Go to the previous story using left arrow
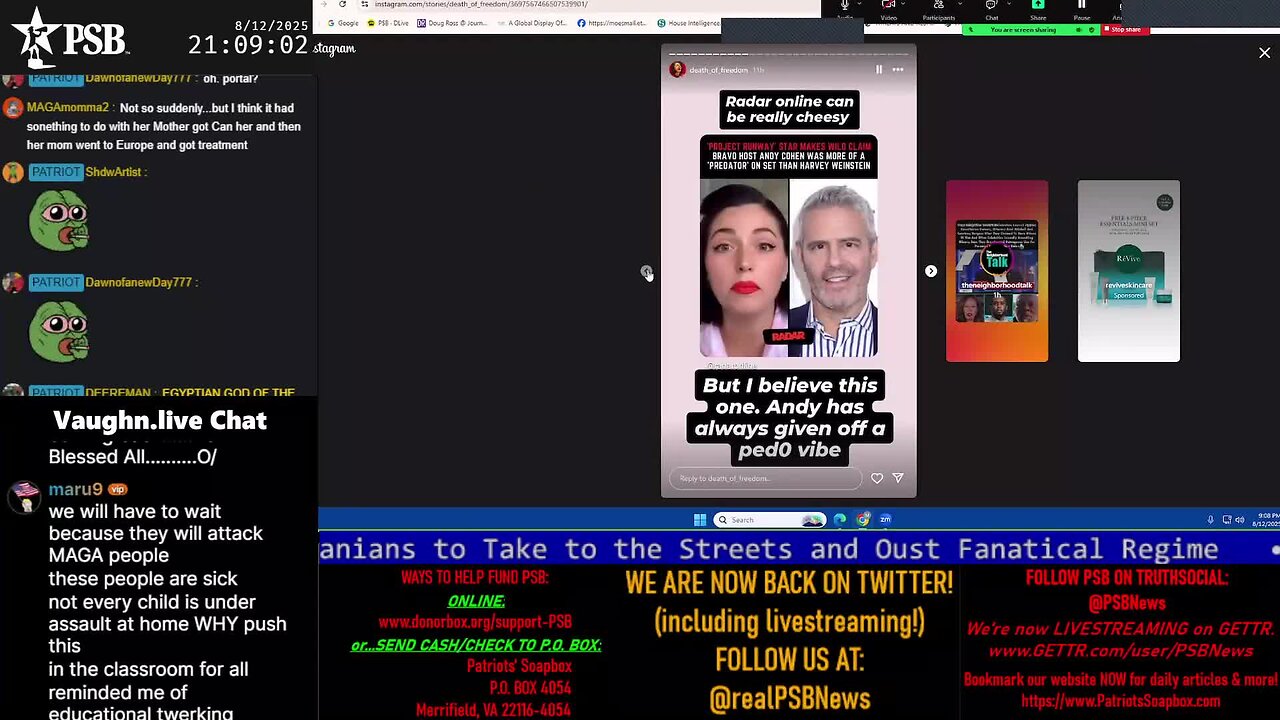 pyautogui.click(x=647, y=271)
